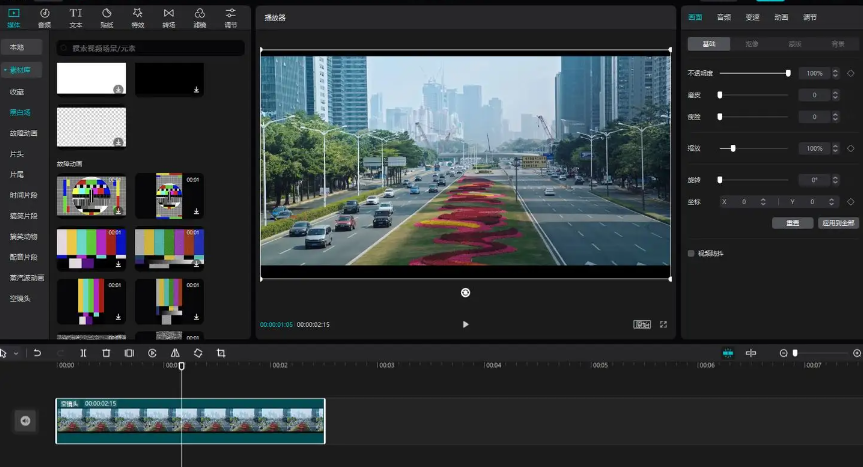Toggle timeline snapping (highlighted cyan icon)
This screenshot has width=863, height=467.
coord(728,353)
